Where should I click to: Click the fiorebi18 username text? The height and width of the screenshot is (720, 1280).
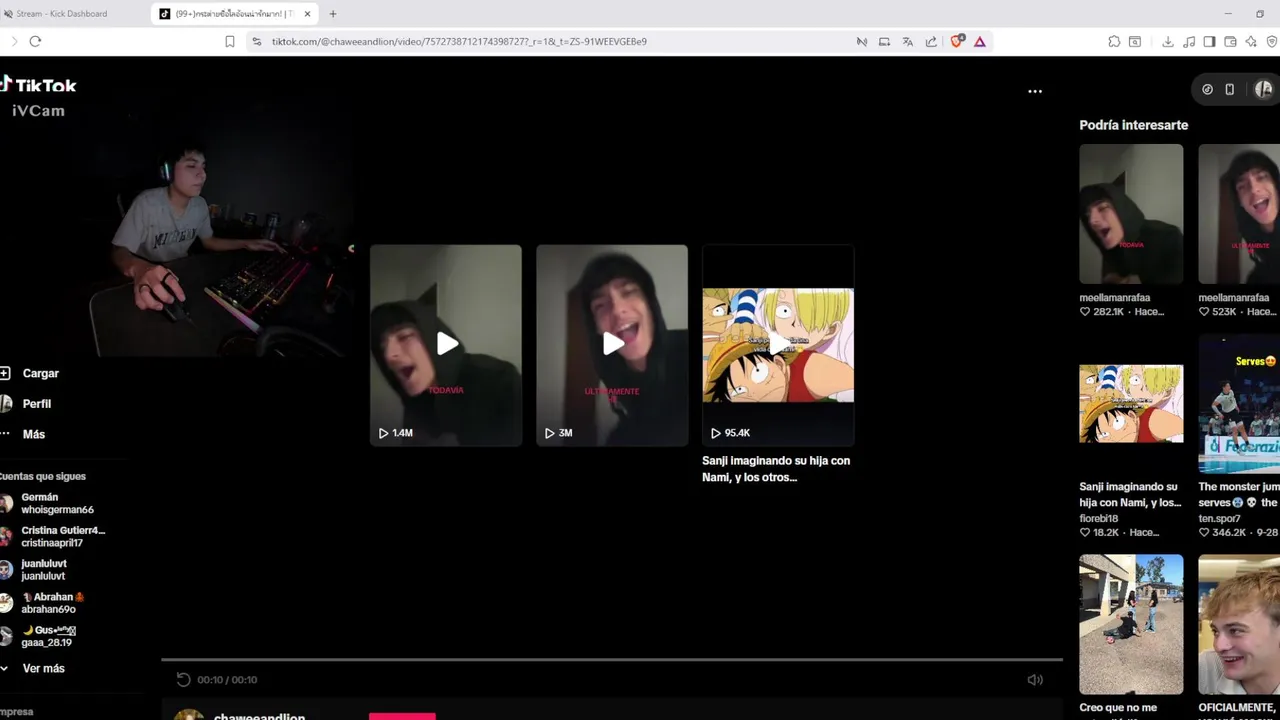pyautogui.click(x=1099, y=519)
